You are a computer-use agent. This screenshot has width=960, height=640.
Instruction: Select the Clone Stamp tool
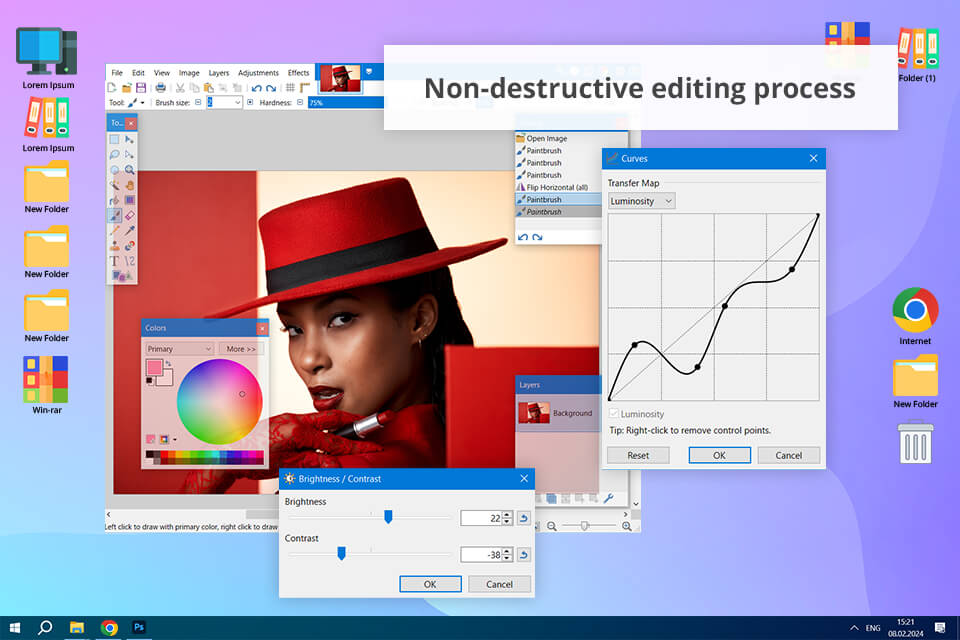(114, 246)
